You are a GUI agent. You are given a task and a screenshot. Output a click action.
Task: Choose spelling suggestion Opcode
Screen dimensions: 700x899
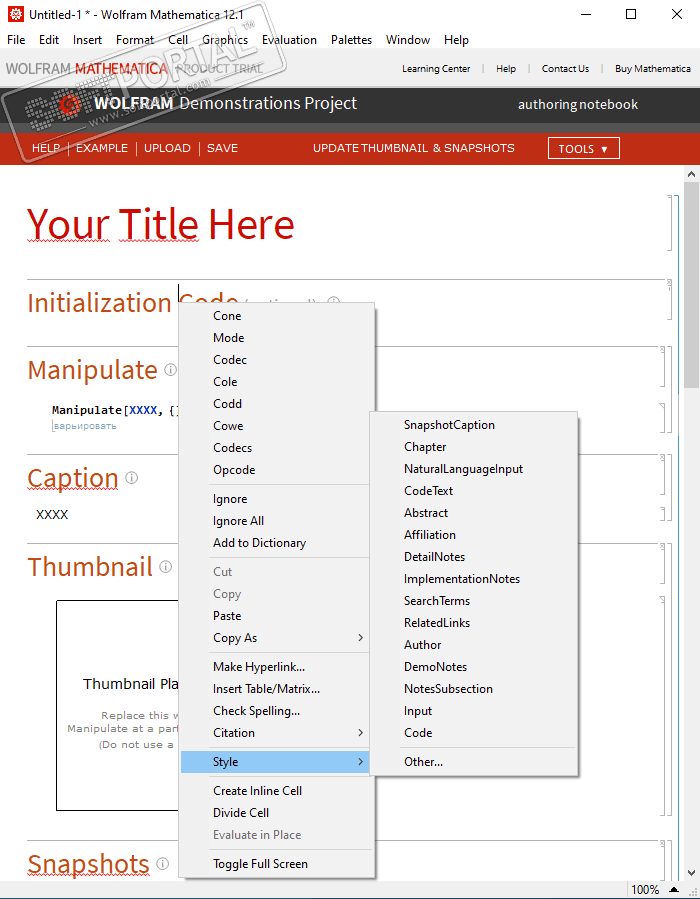[x=277, y=470]
